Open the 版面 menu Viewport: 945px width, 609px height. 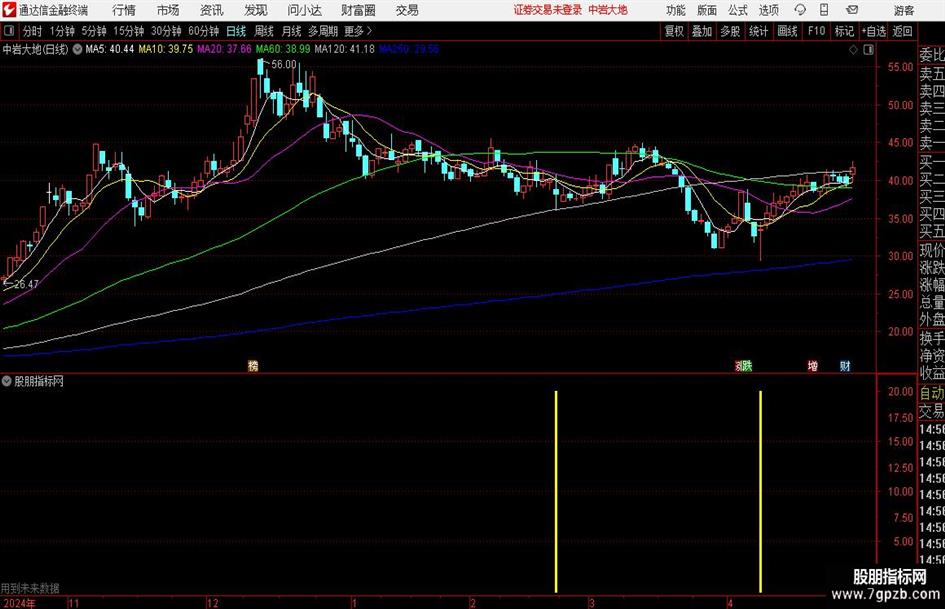coord(707,10)
